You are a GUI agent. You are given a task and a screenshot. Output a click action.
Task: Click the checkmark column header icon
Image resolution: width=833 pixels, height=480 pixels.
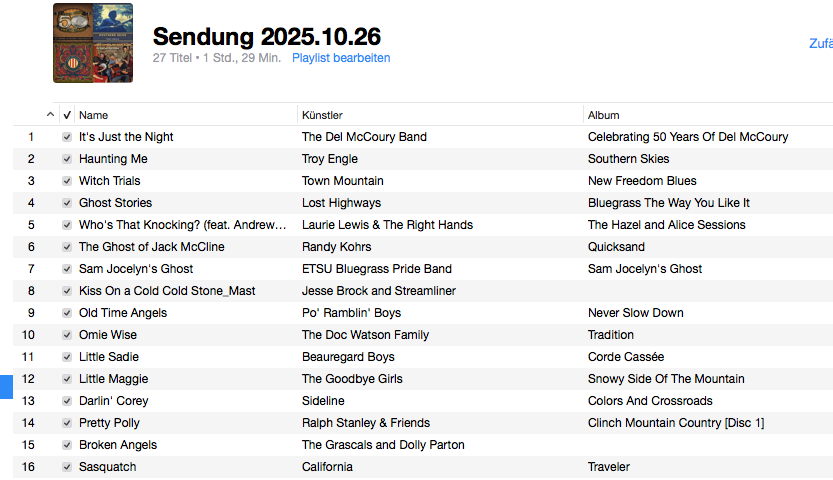[x=67, y=115]
